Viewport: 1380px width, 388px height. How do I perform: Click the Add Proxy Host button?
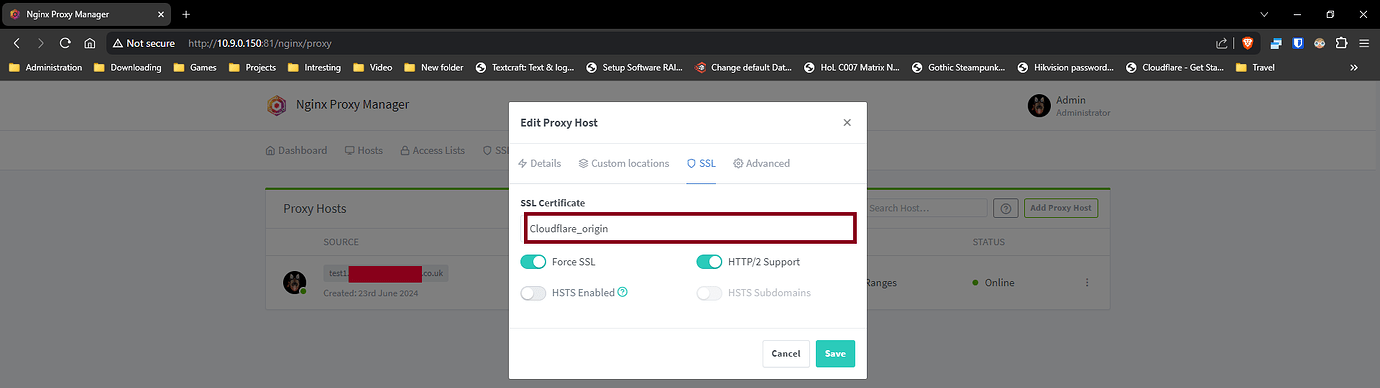click(x=1060, y=208)
